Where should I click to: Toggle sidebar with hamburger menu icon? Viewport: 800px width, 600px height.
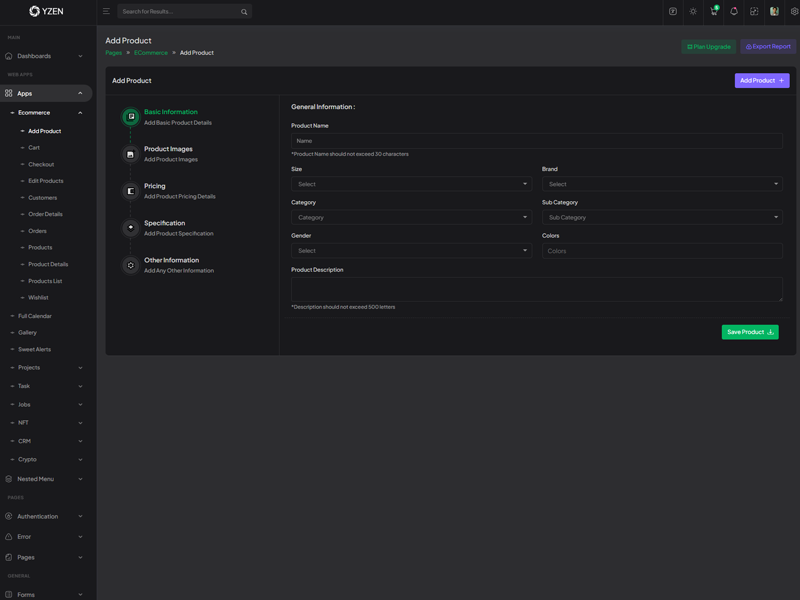pos(106,12)
